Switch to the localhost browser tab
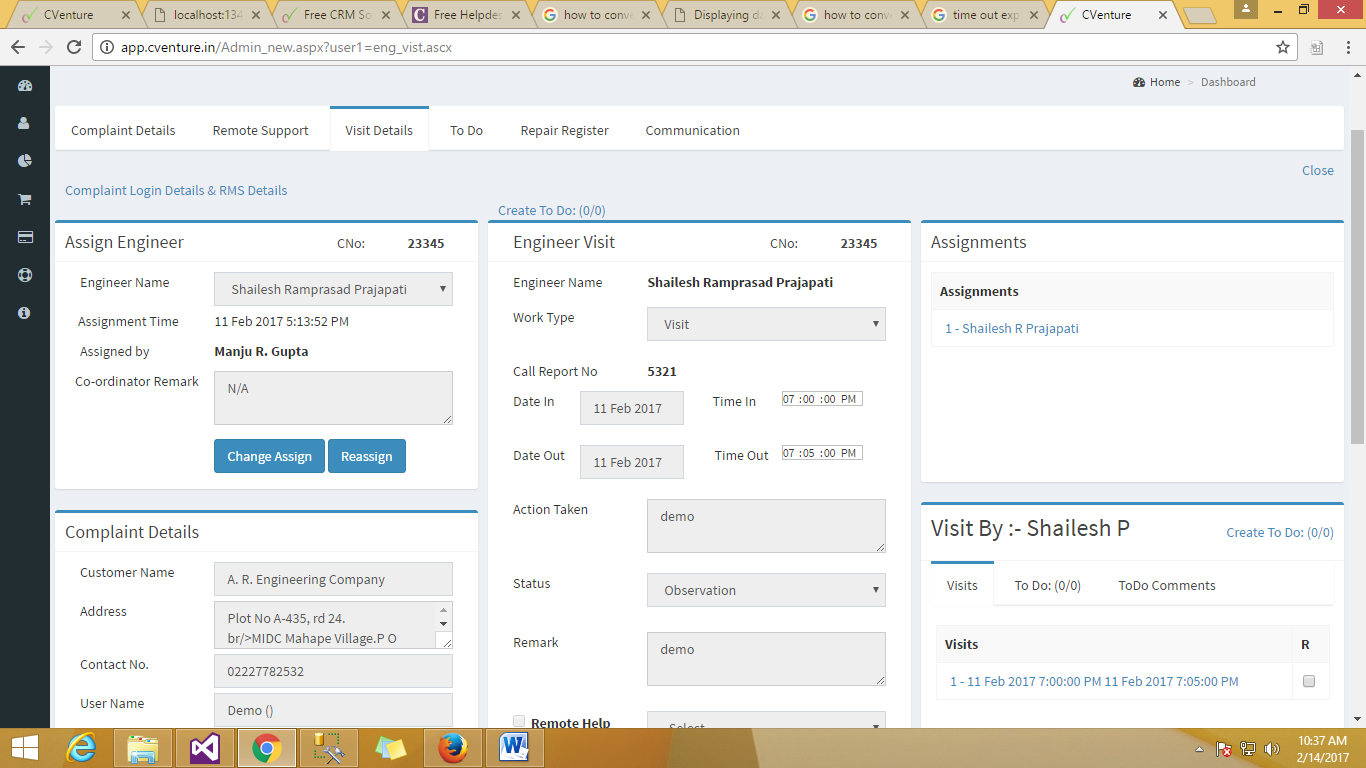1366x768 pixels. pyautogui.click(x=207, y=15)
